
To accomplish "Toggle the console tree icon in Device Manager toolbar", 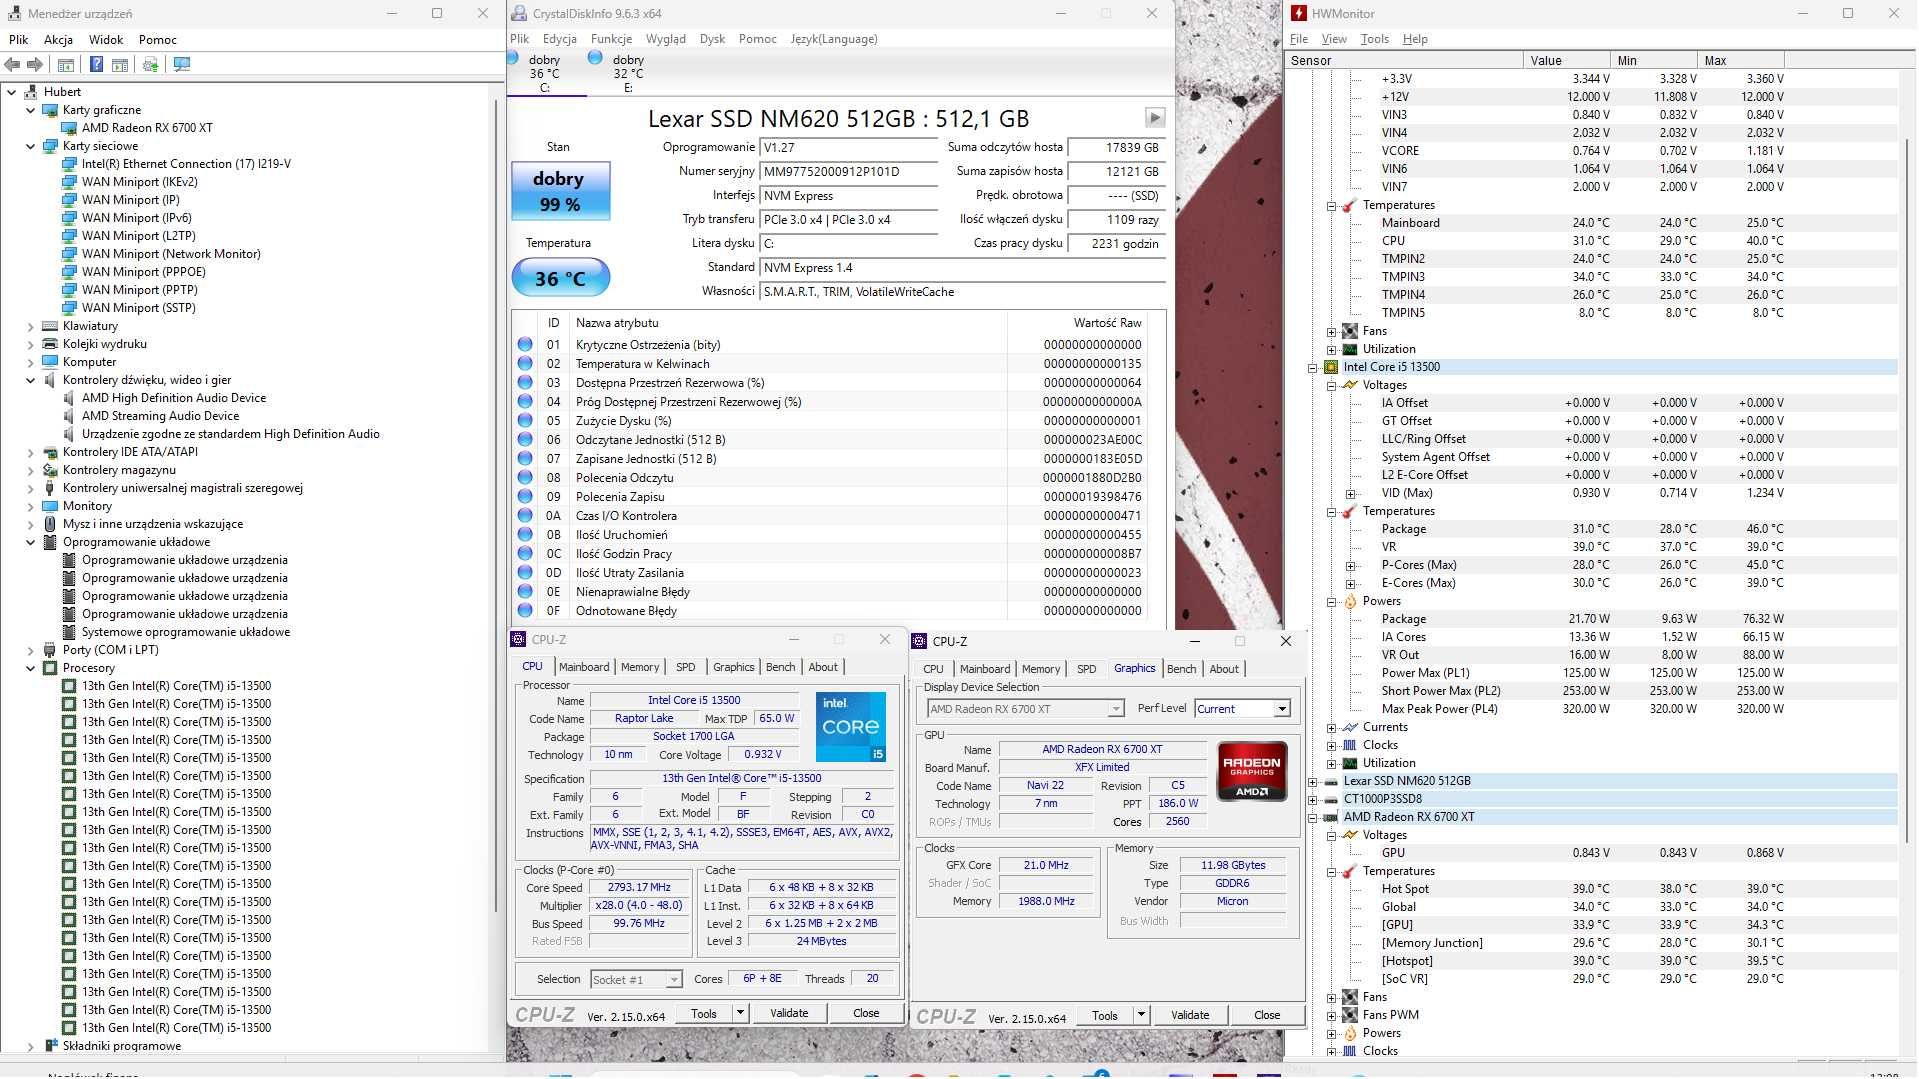I will [66, 64].
